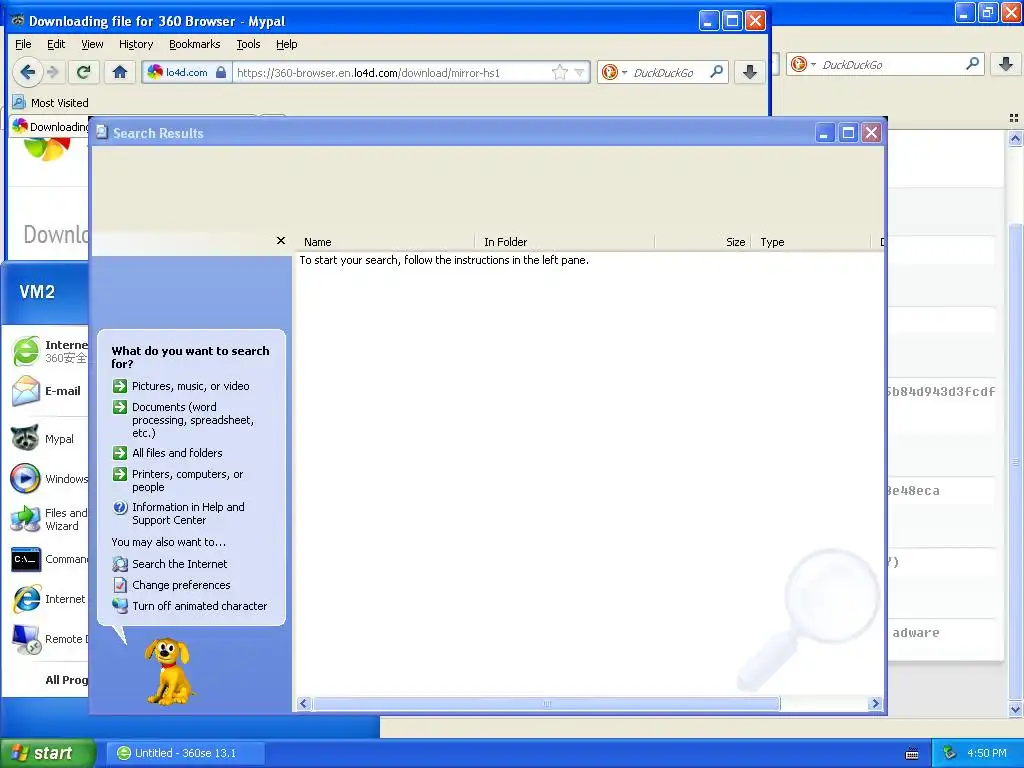Open the Bookmarks menu in Mypal

[x=195, y=44]
